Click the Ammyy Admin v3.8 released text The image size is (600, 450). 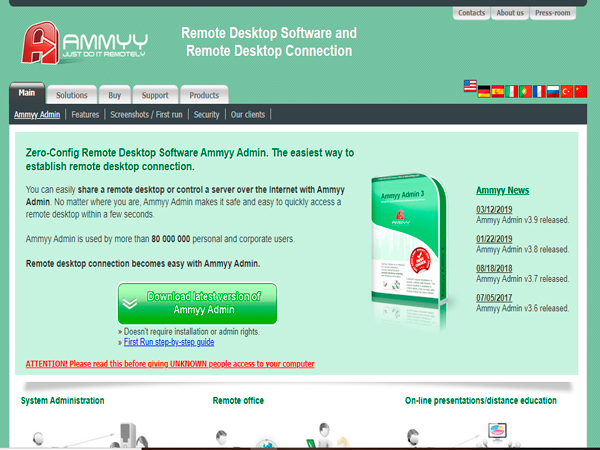[x=522, y=249]
